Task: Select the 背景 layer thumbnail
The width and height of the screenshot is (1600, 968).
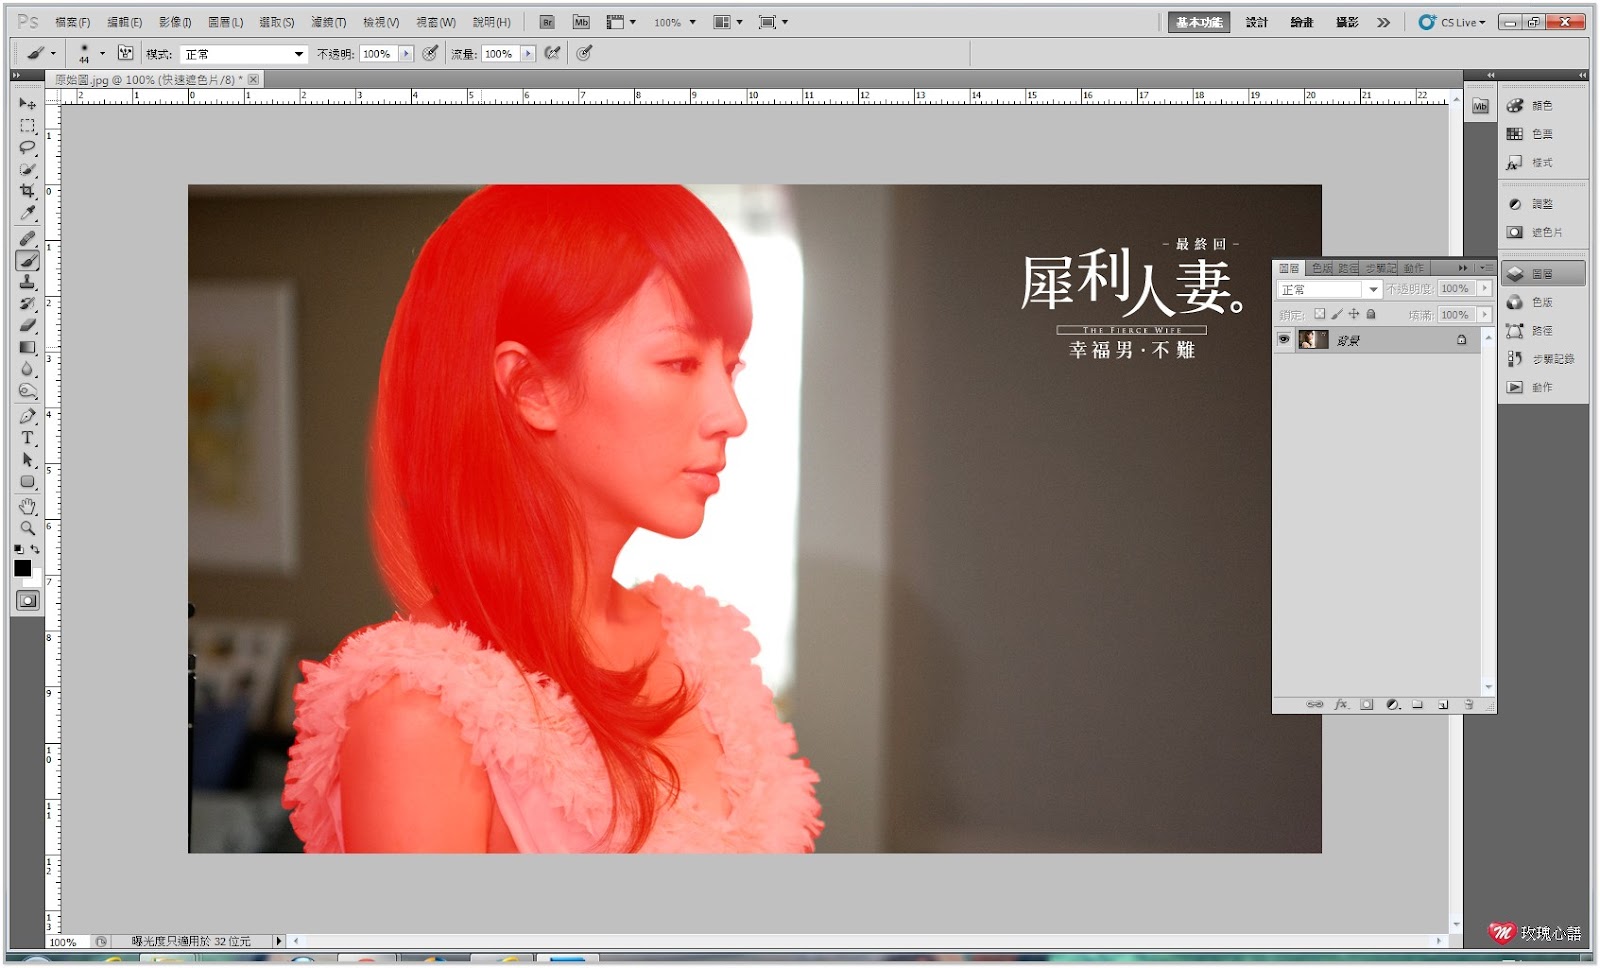Action: 1313,340
